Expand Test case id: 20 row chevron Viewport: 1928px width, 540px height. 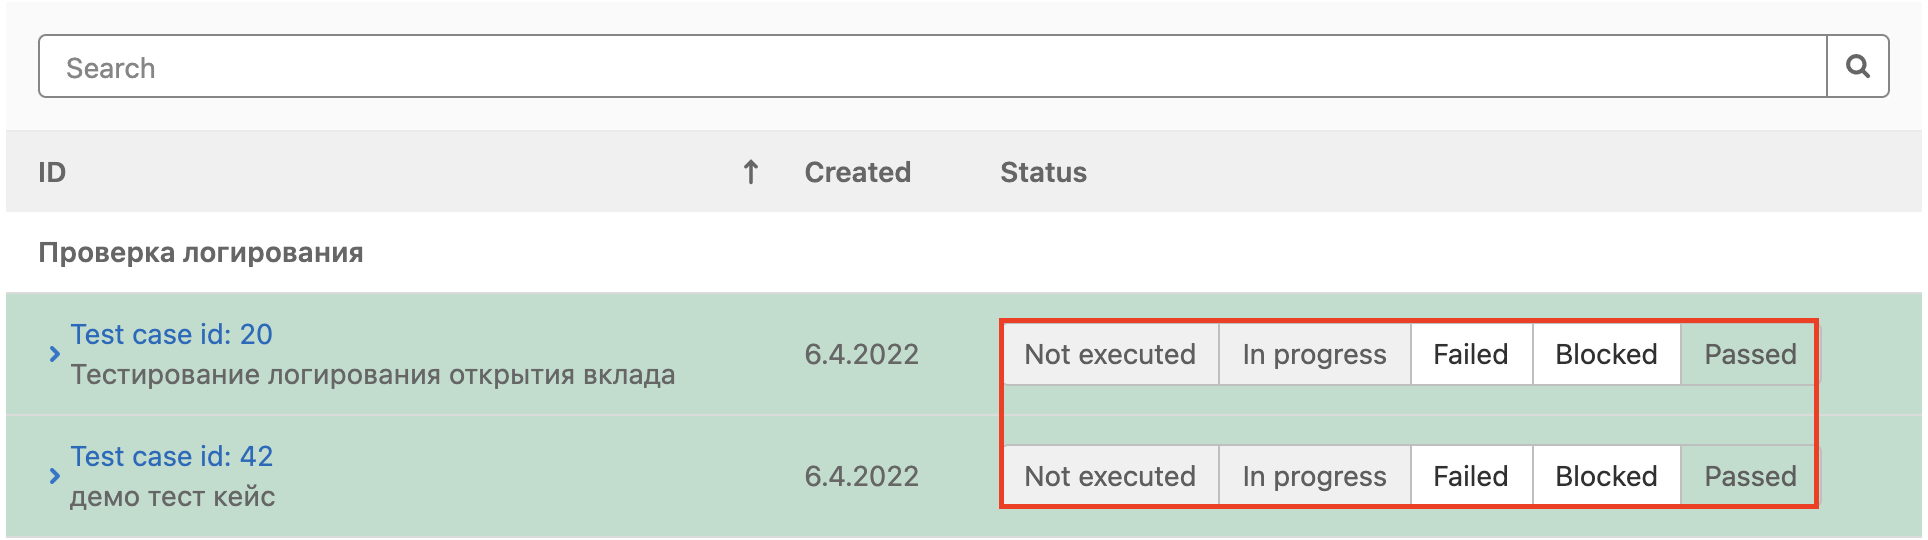click(54, 354)
